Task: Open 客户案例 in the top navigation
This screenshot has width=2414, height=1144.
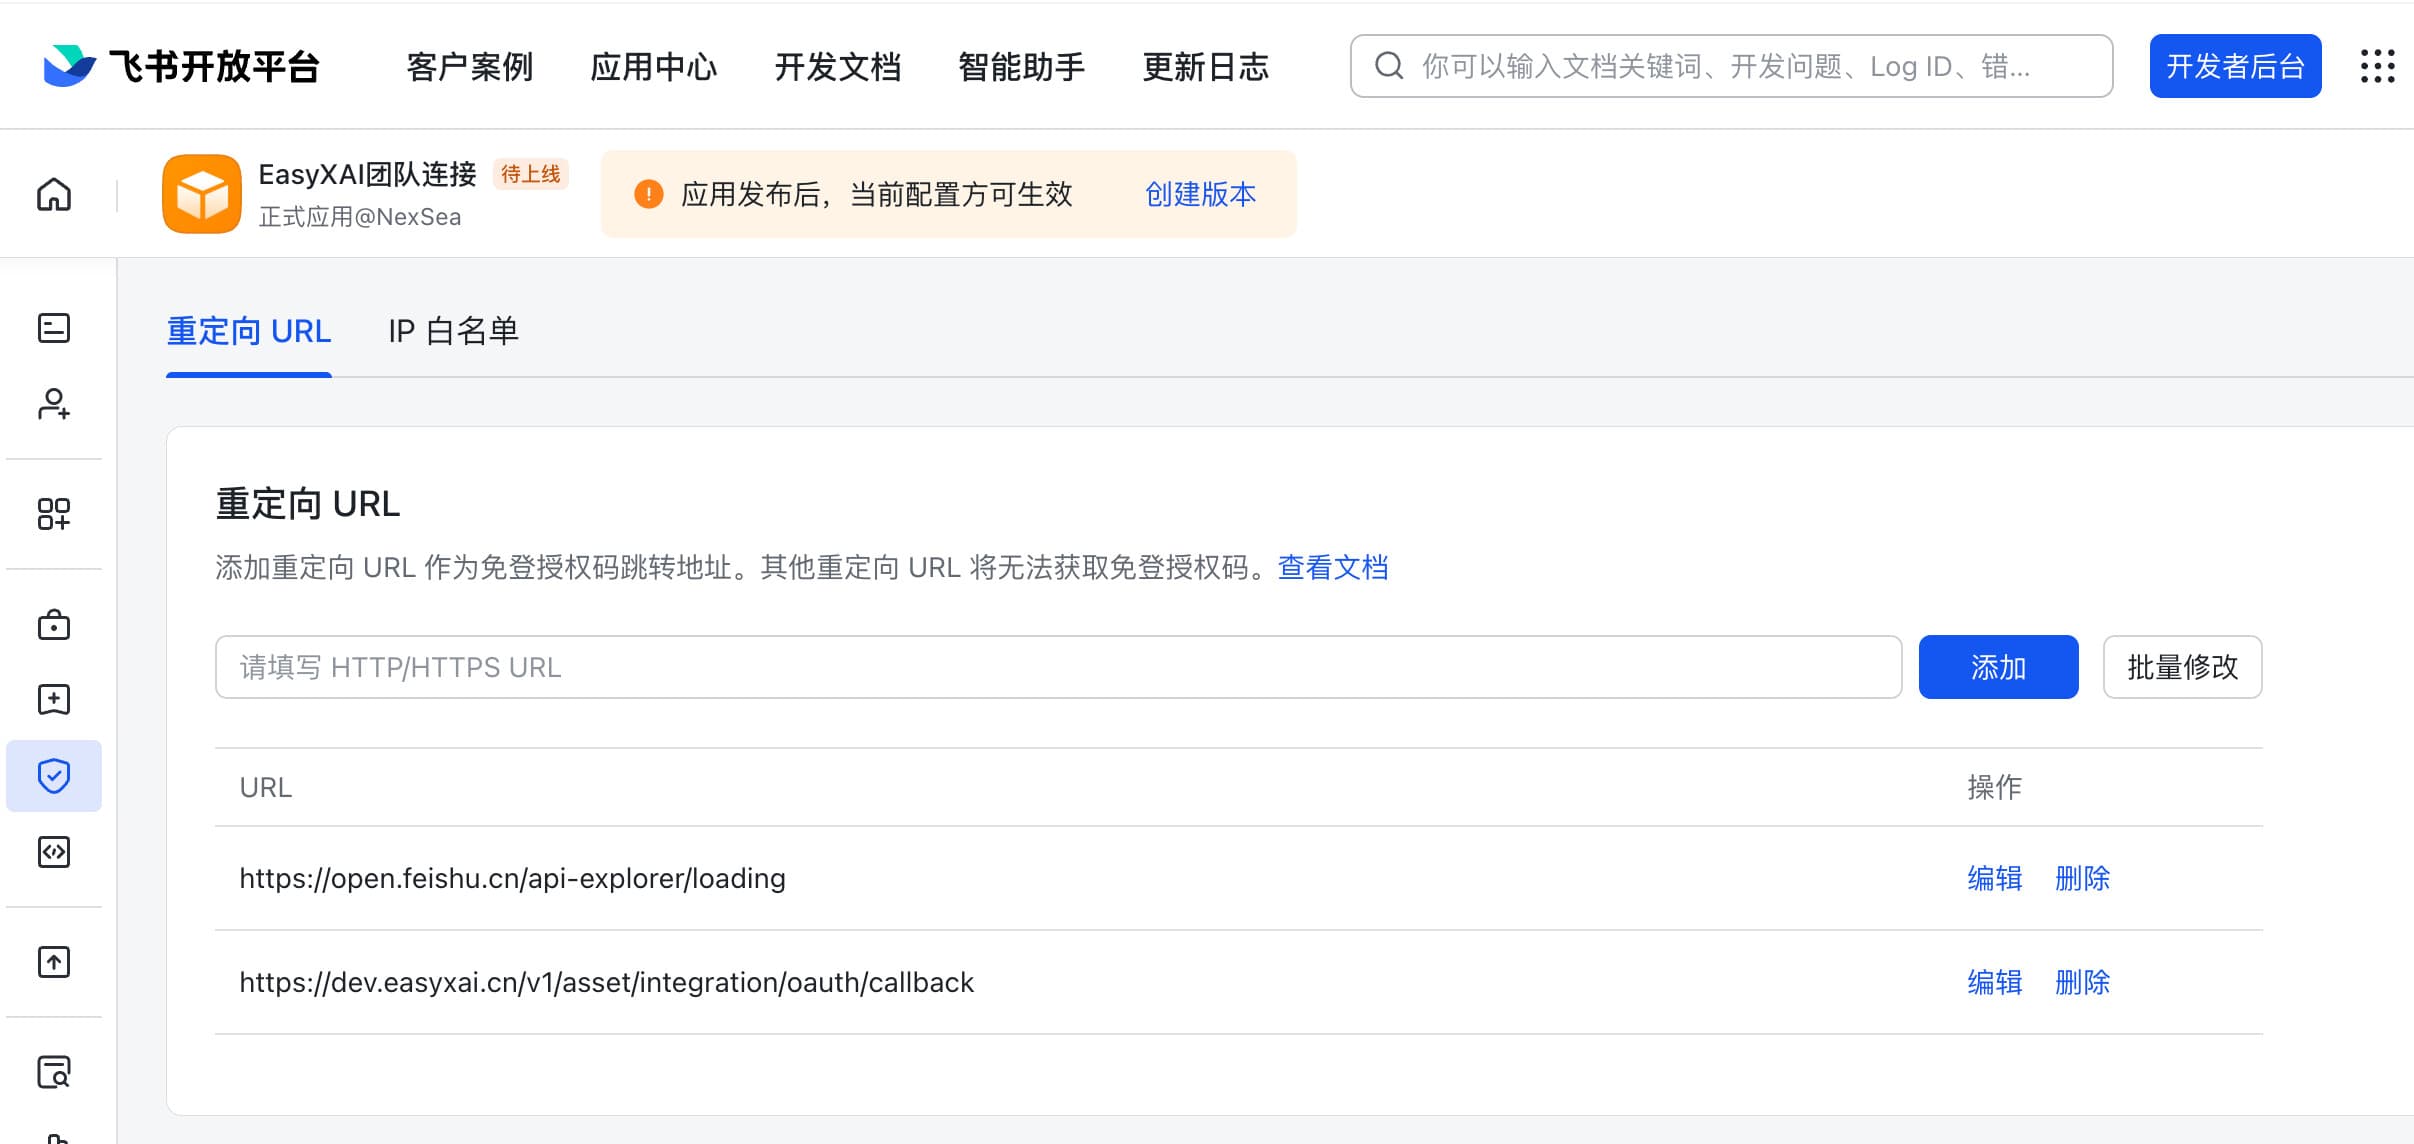Action: pos(470,67)
